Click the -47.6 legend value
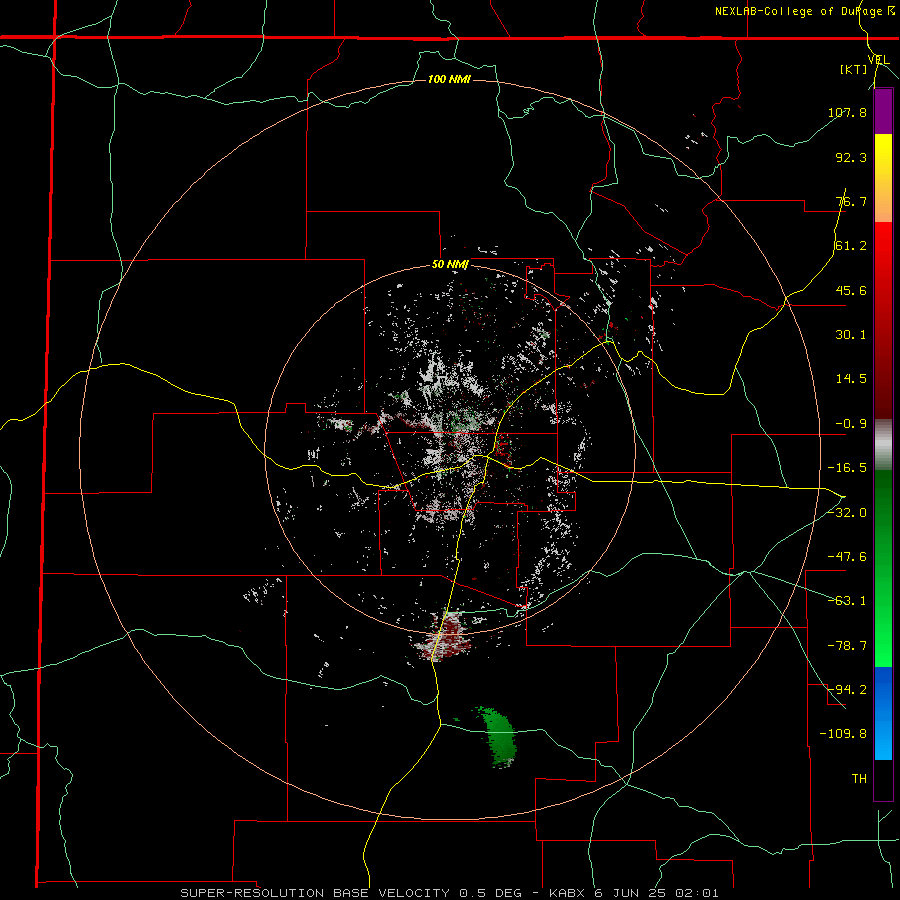The width and height of the screenshot is (900, 900). coord(847,557)
